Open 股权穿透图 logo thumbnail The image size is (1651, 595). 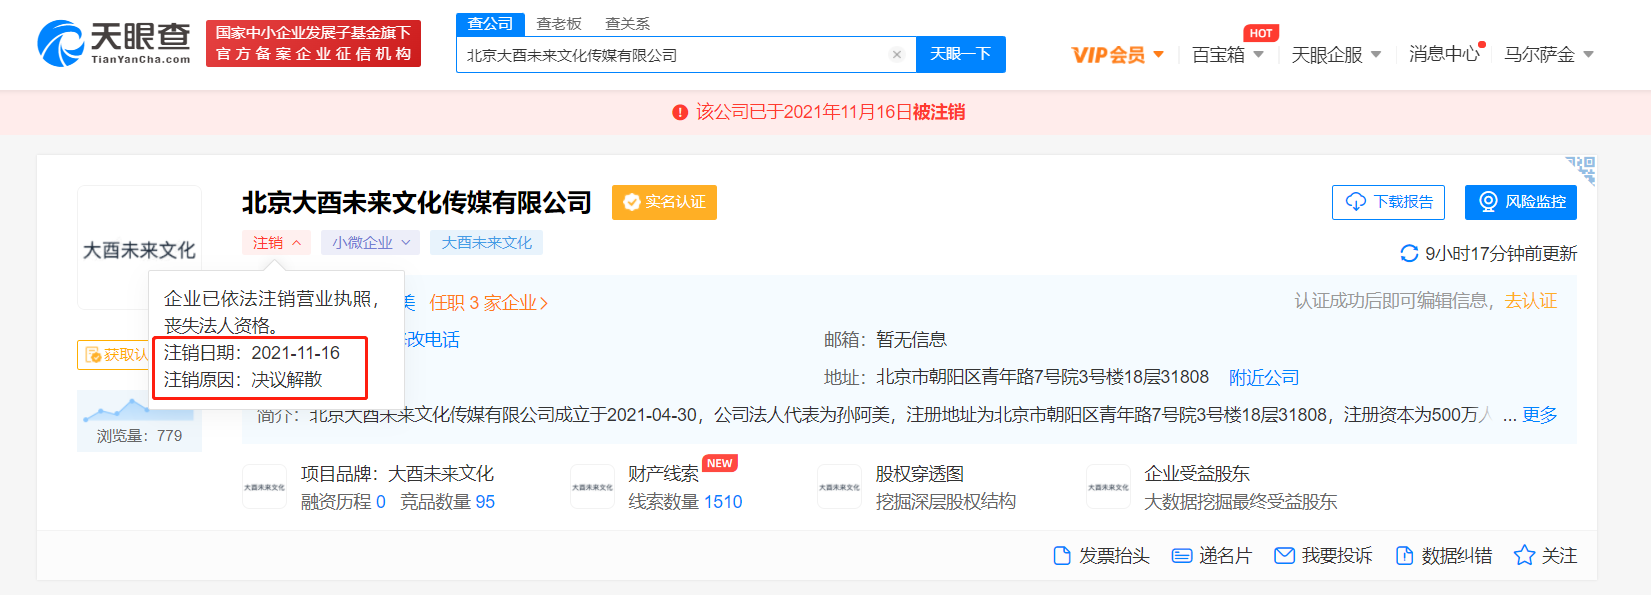839,487
